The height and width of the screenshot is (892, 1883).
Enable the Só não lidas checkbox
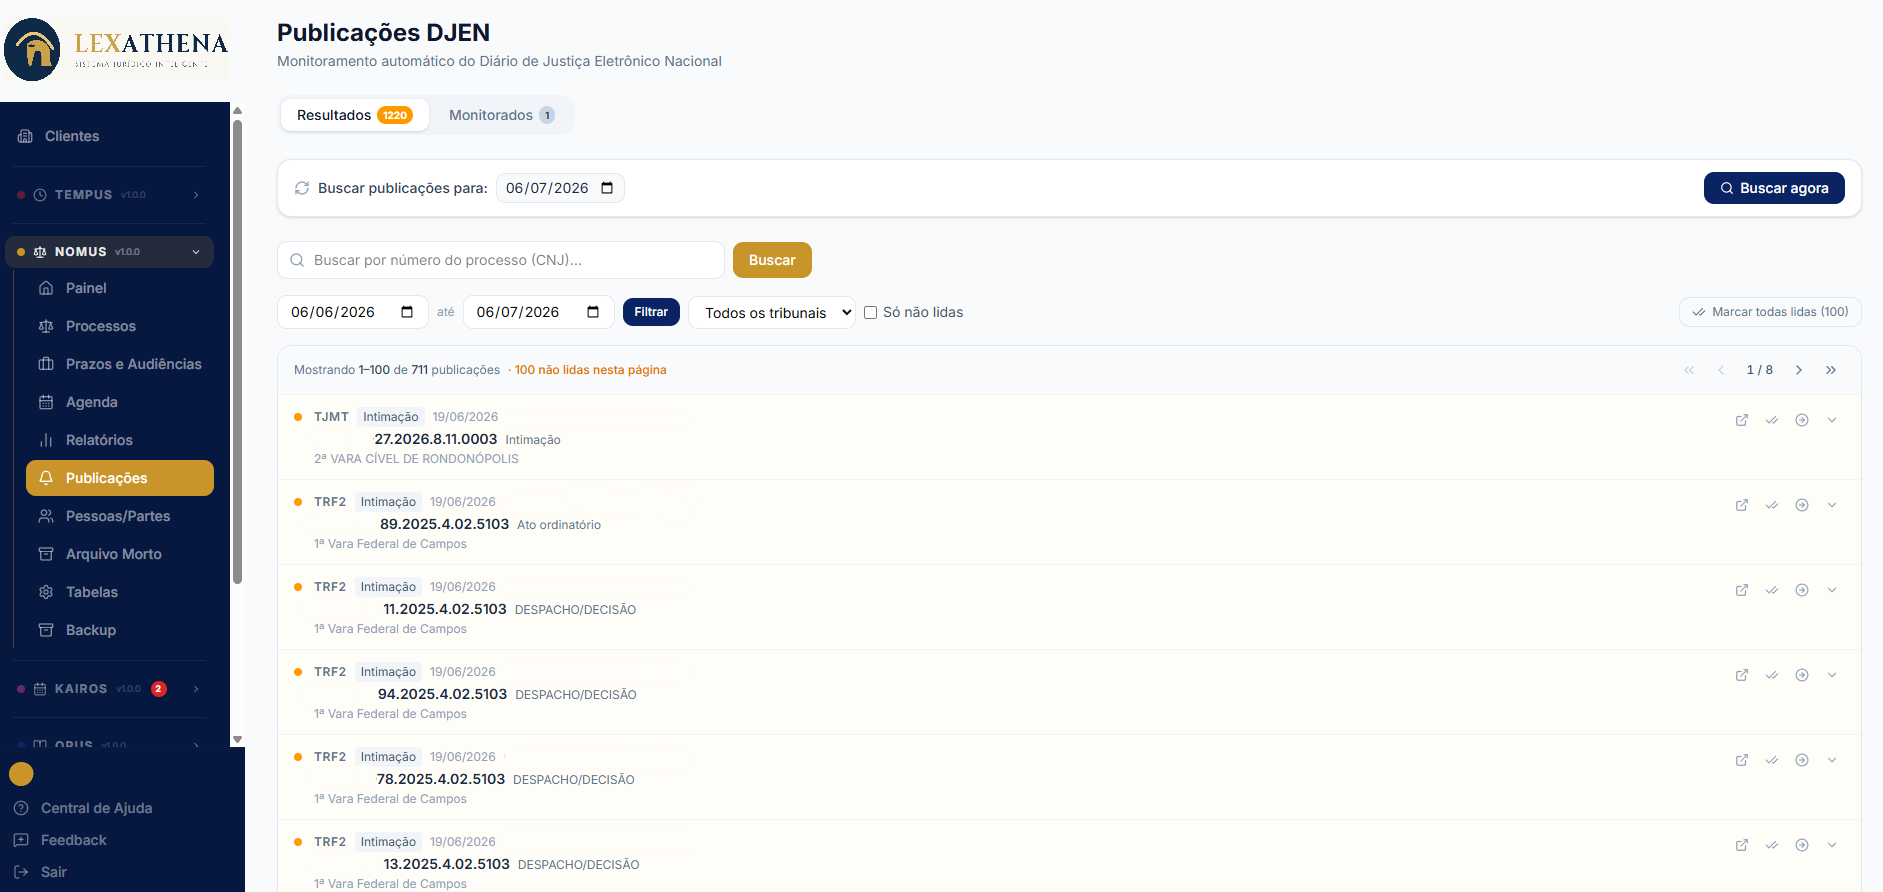[871, 312]
